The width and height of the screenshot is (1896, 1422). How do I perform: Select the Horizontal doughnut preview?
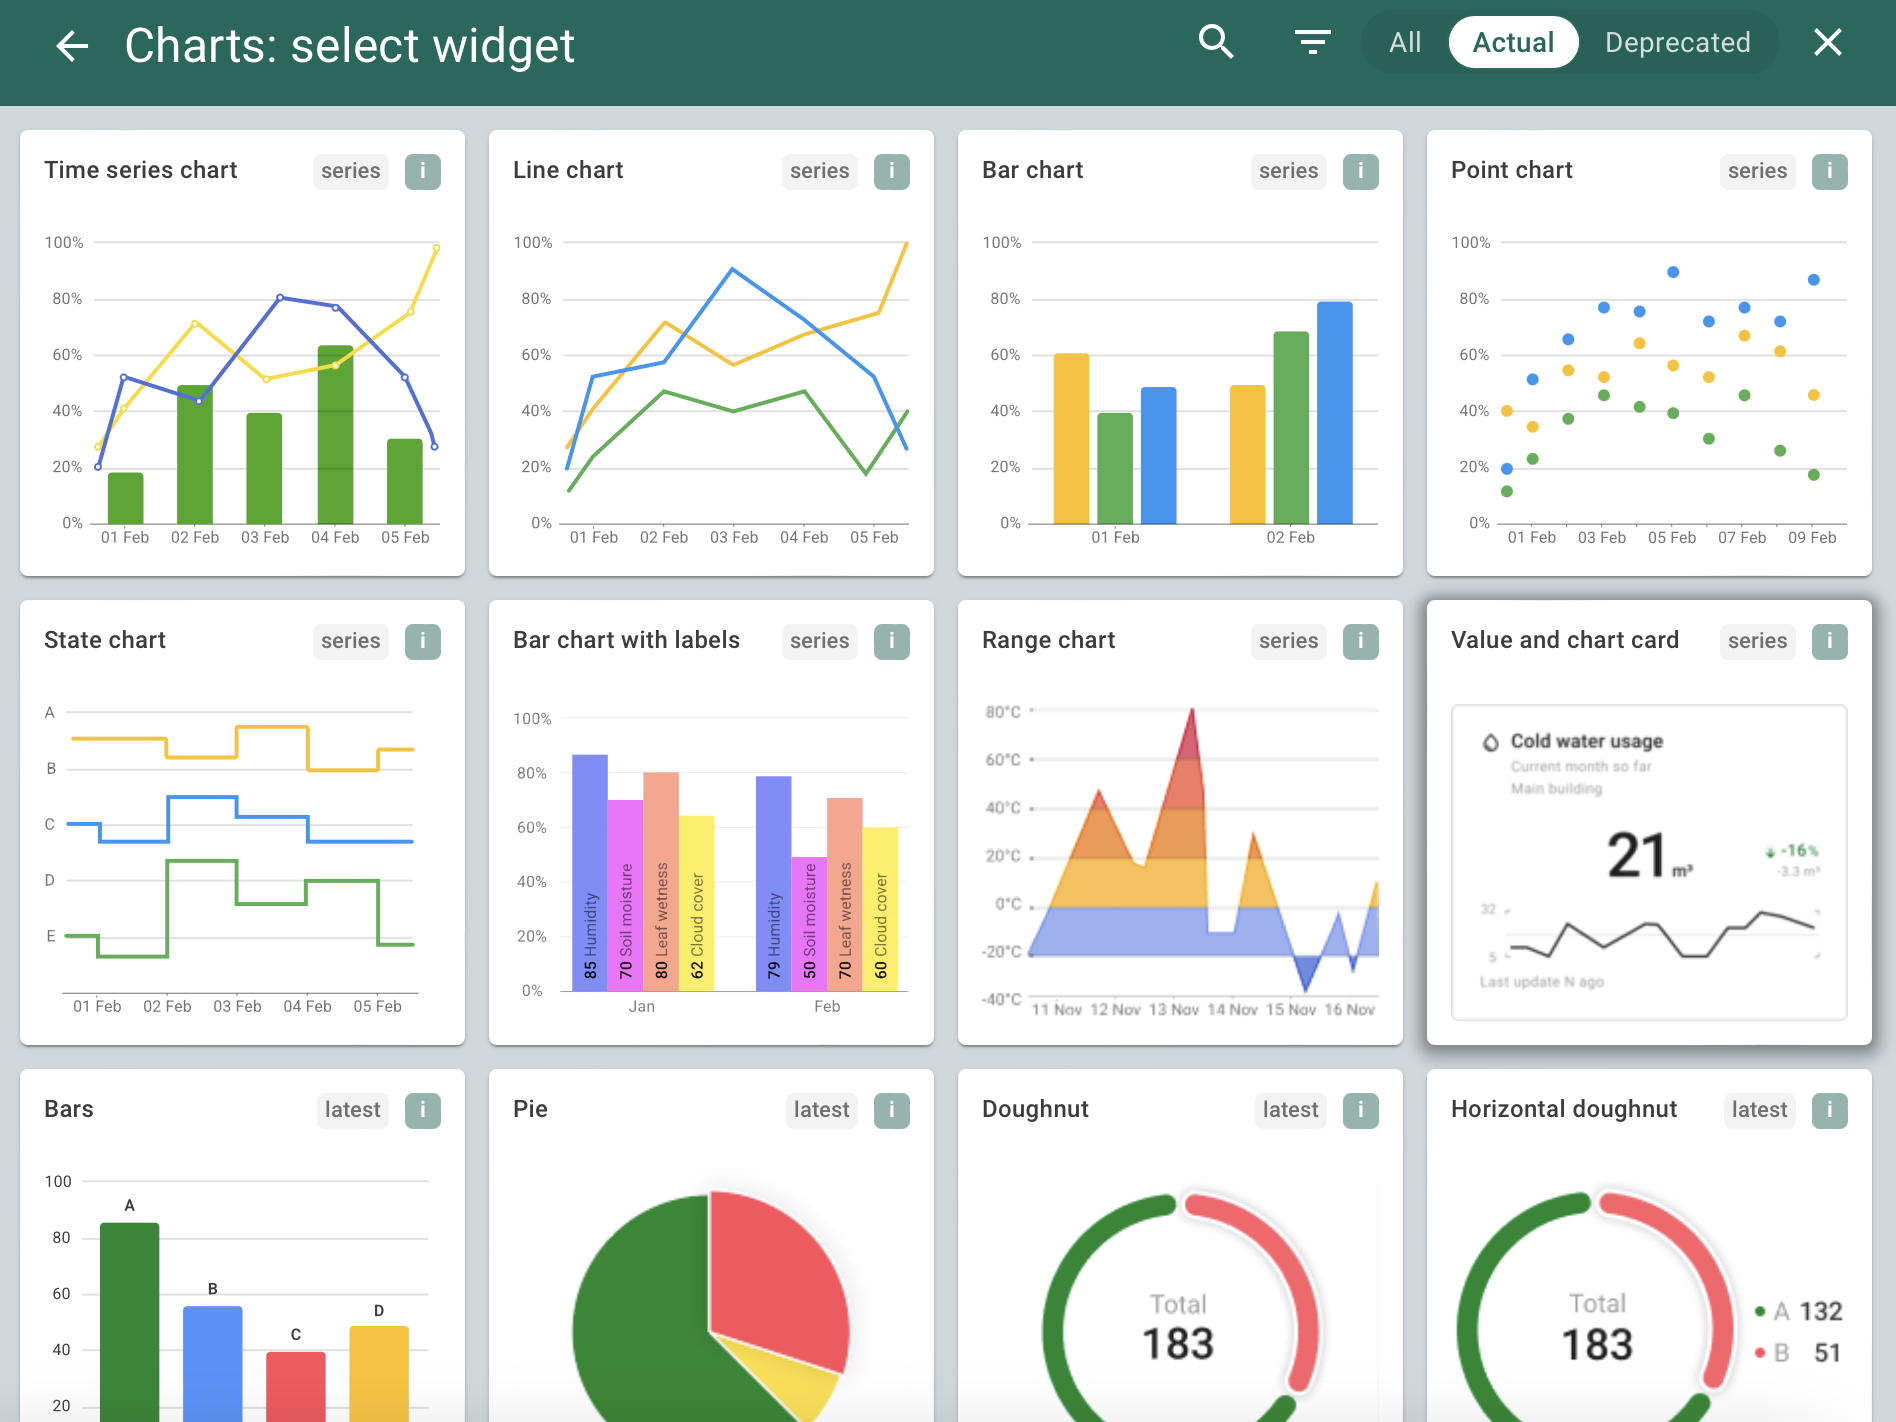1649,1305
